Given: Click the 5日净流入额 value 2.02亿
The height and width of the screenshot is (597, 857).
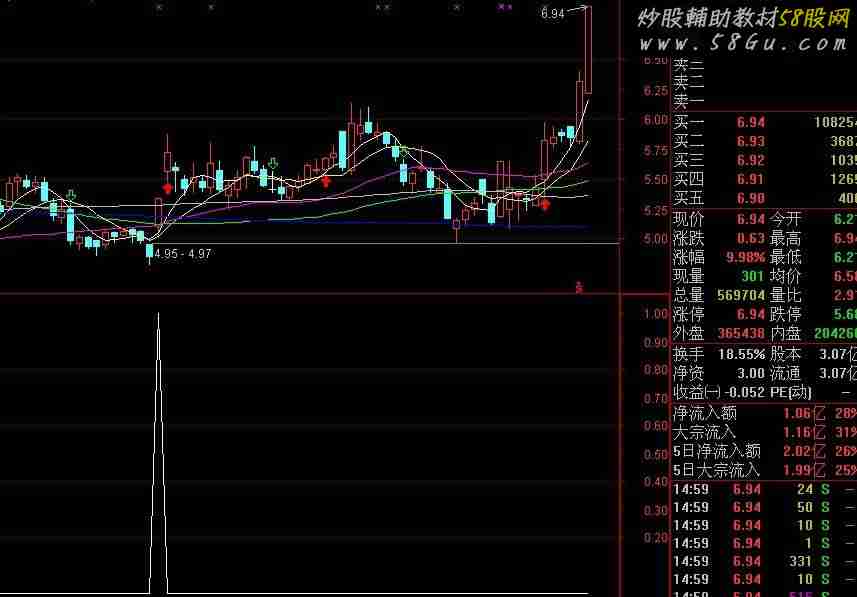Looking at the screenshot, I should tap(803, 451).
